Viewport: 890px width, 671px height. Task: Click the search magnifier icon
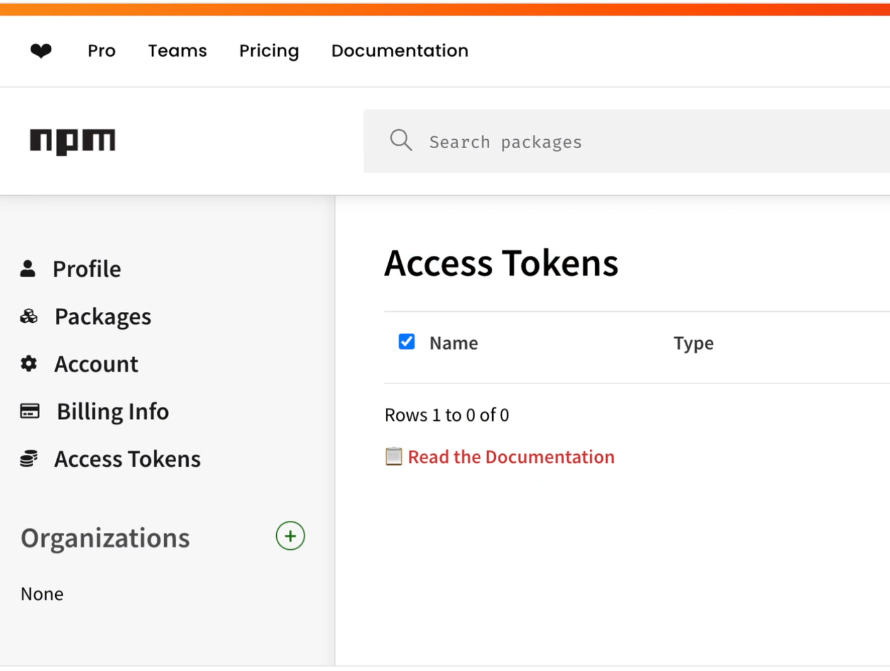[x=400, y=140]
